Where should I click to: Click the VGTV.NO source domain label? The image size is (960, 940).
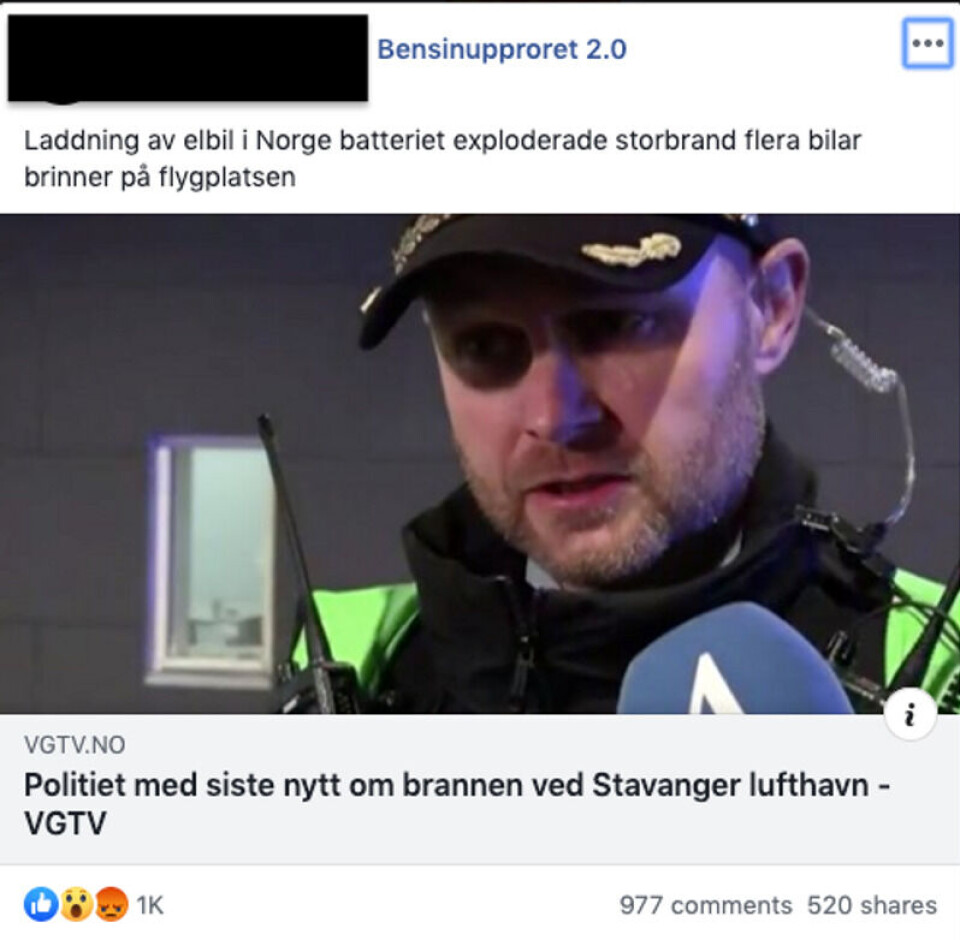point(75,745)
